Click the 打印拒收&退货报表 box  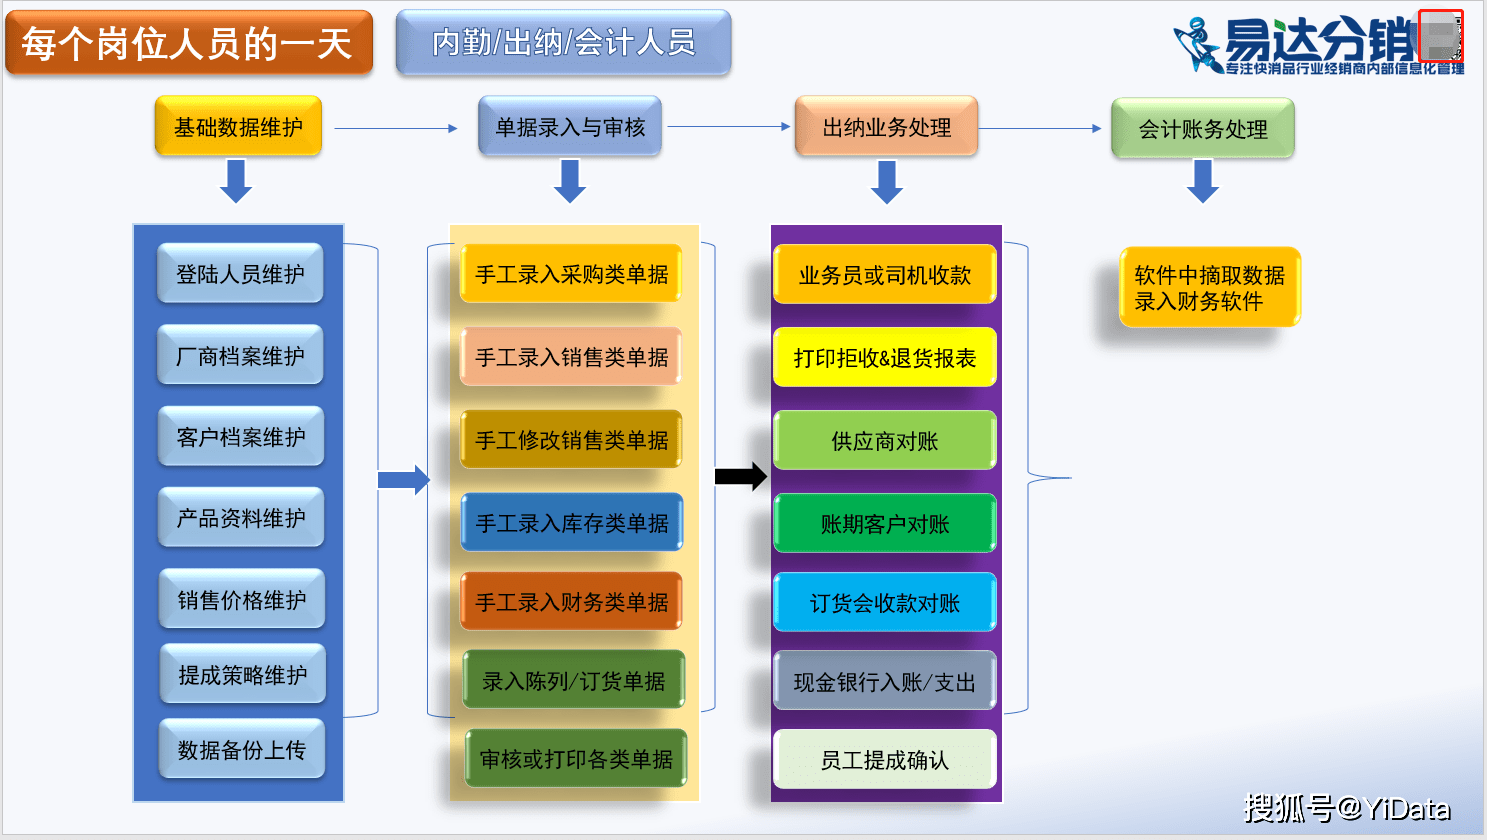(x=885, y=357)
